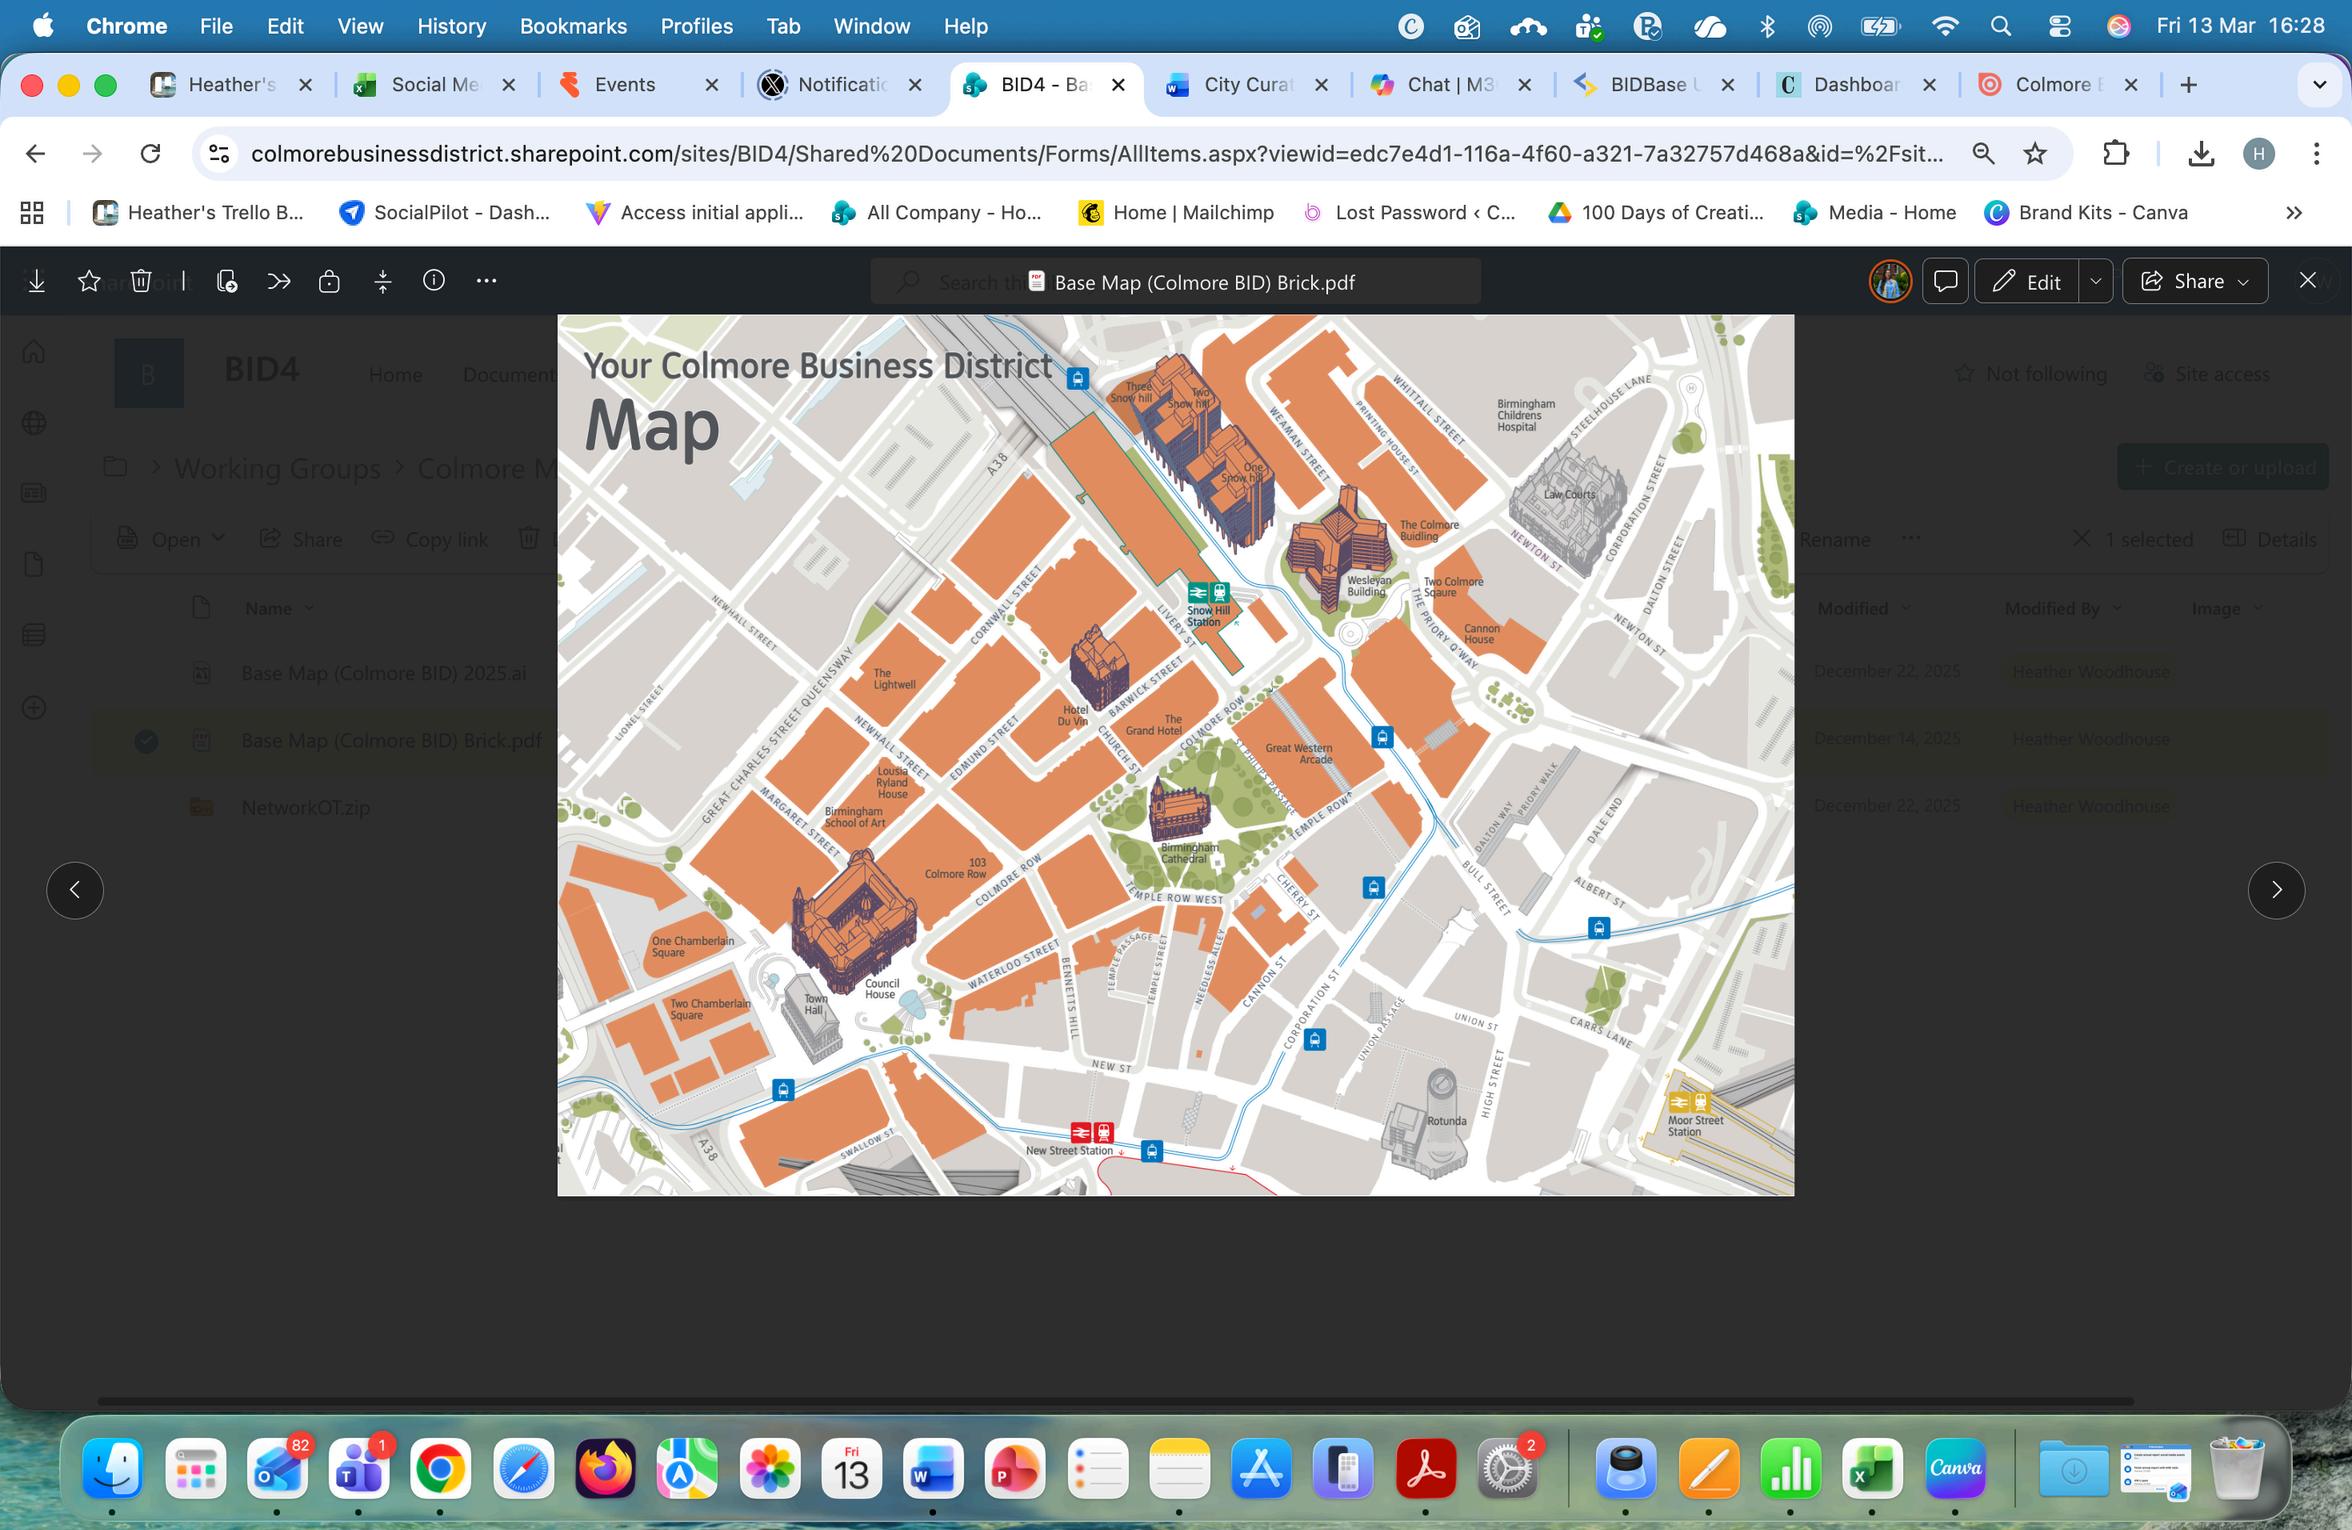
Task: Click the copy-to icon in viewer toolbar
Action: pyautogui.click(x=227, y=281)
